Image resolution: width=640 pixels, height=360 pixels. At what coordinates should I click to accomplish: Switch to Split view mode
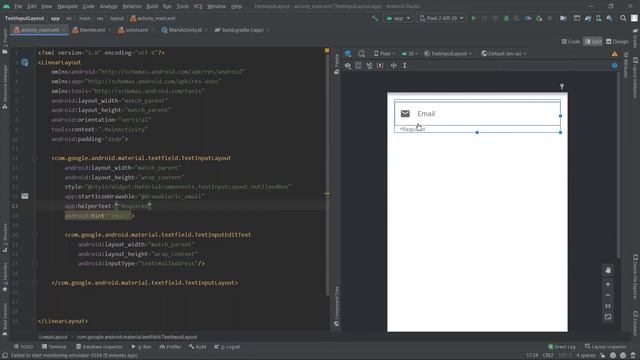tap(593, 42)
